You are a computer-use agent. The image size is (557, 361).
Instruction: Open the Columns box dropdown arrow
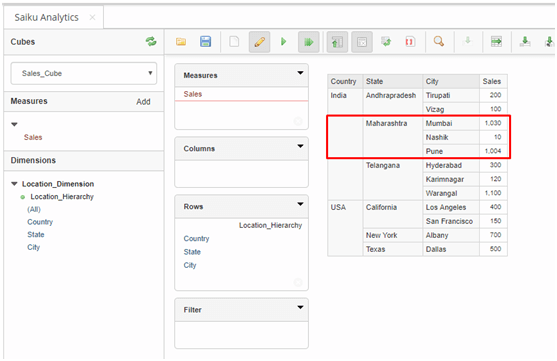pyautogui.click(x=301, y=146)
